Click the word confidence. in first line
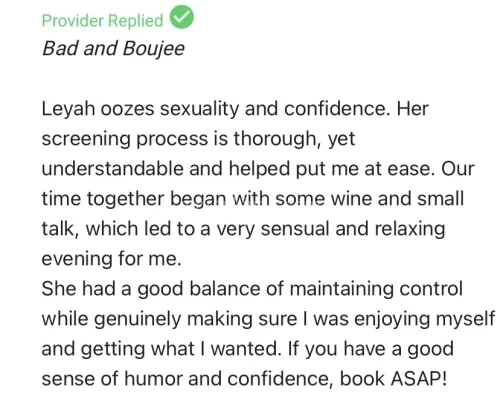 click(x=337, y=109)
